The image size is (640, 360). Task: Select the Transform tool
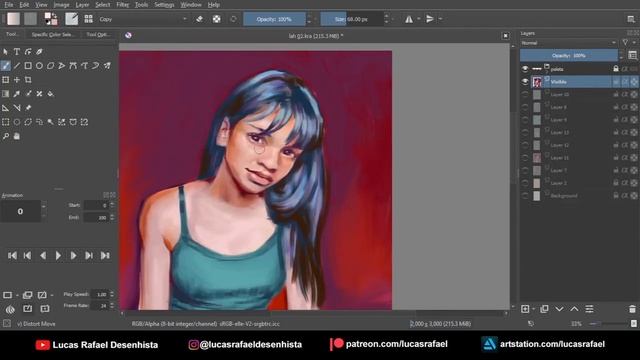click(x=5, y=80)
